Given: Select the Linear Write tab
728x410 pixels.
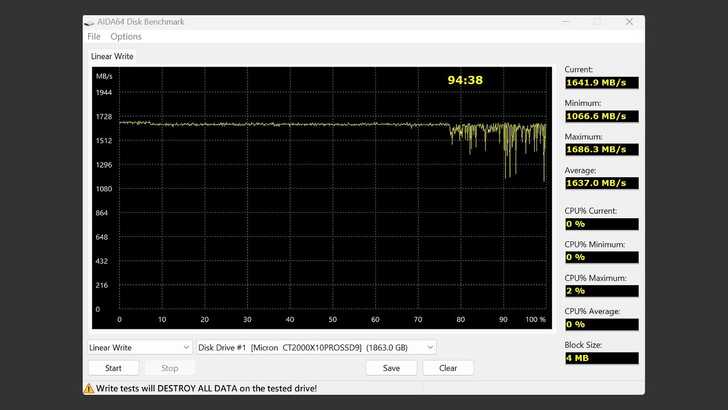Looking at the screenshot, I should 112,57.
